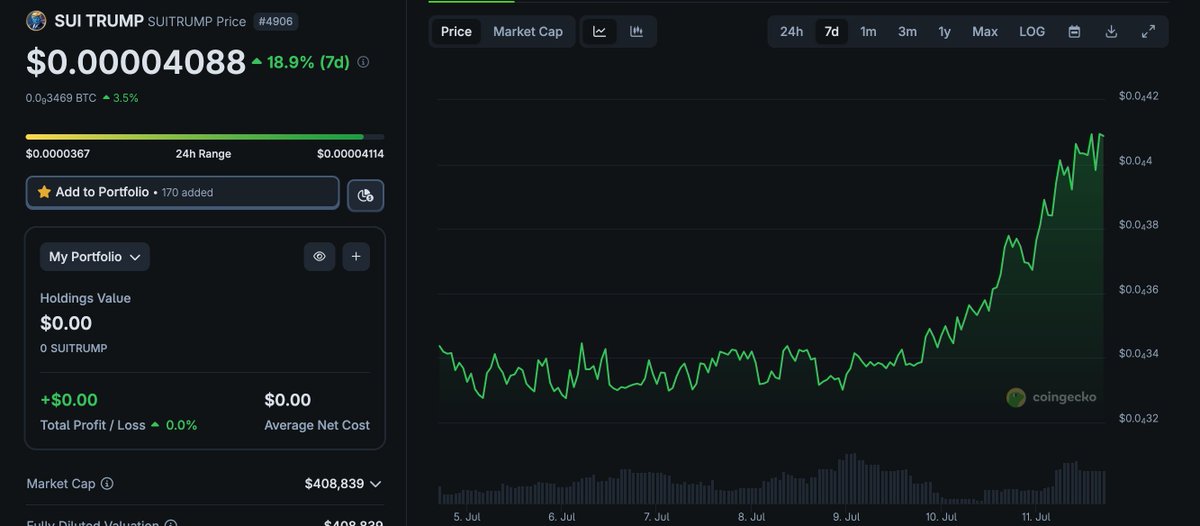This screenshot has height=526, width=1200.
Task: Toggle LOG scale on the chart
Action: click(x=1032, y=31)
